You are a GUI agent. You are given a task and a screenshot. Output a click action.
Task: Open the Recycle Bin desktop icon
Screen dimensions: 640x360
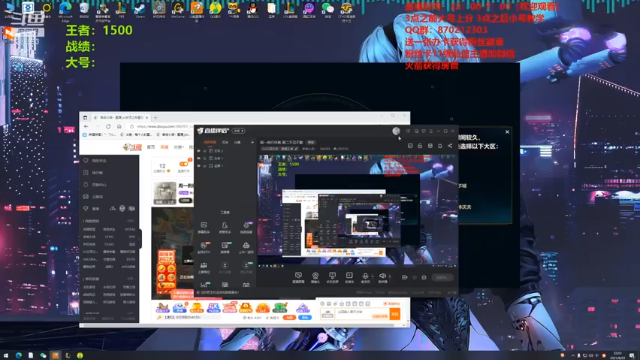point(84,9)
